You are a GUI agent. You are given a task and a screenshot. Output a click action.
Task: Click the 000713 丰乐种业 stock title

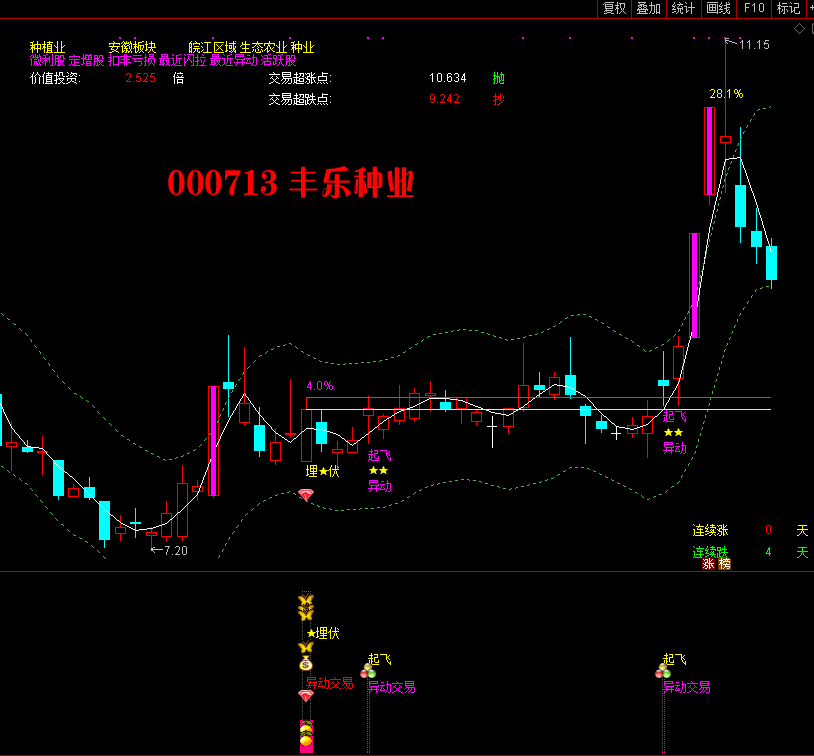point(290,183)
